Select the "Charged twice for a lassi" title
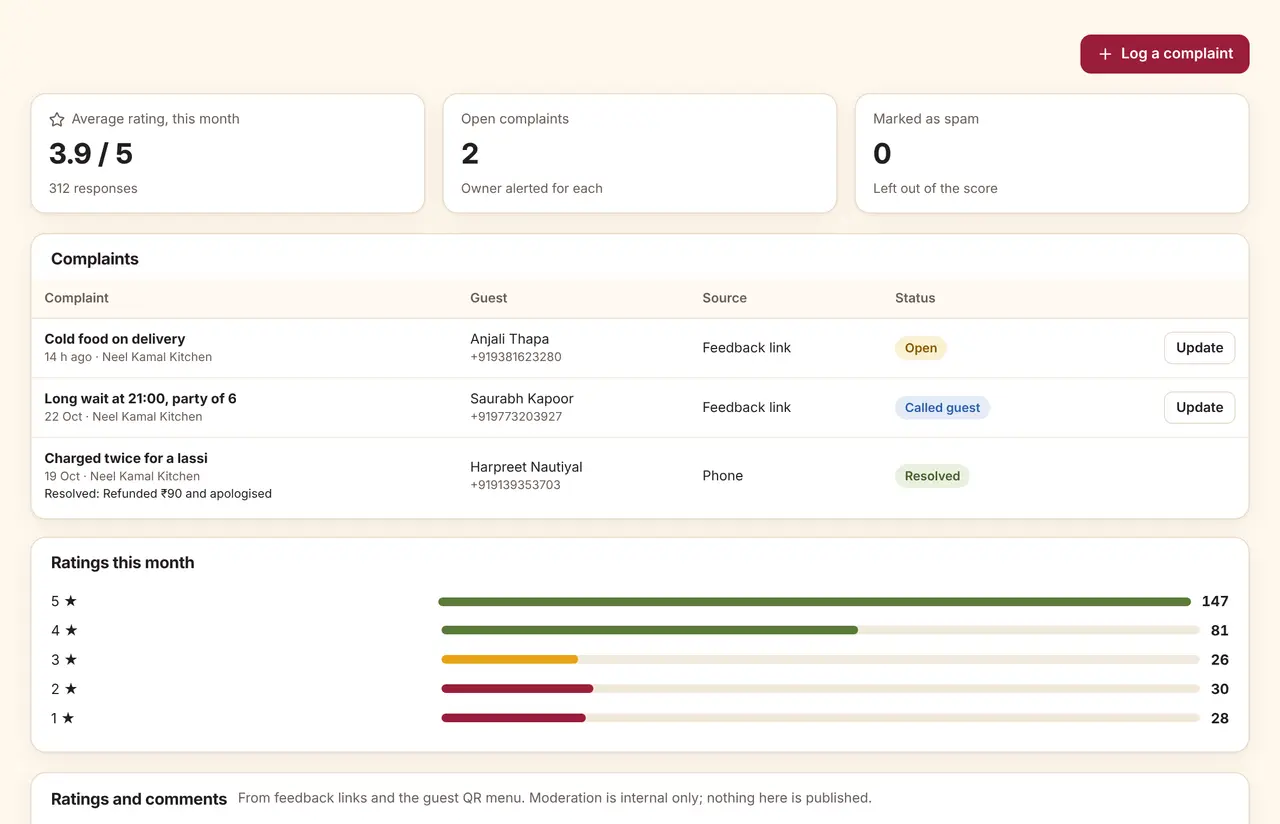Viewport: 1280px width, 824px height. (126, 458)
